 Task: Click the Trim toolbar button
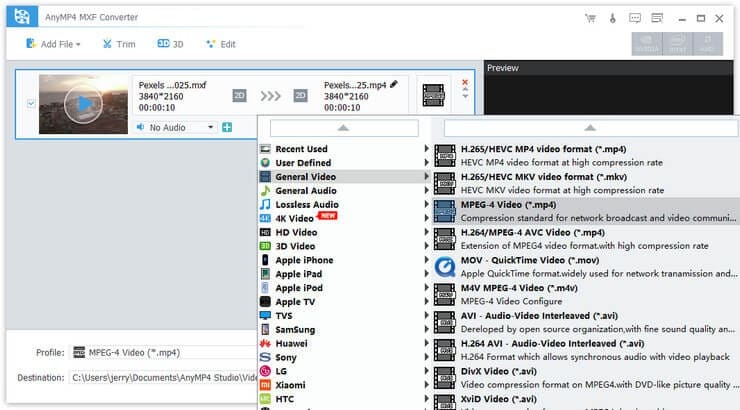click(x=119, y=44)
